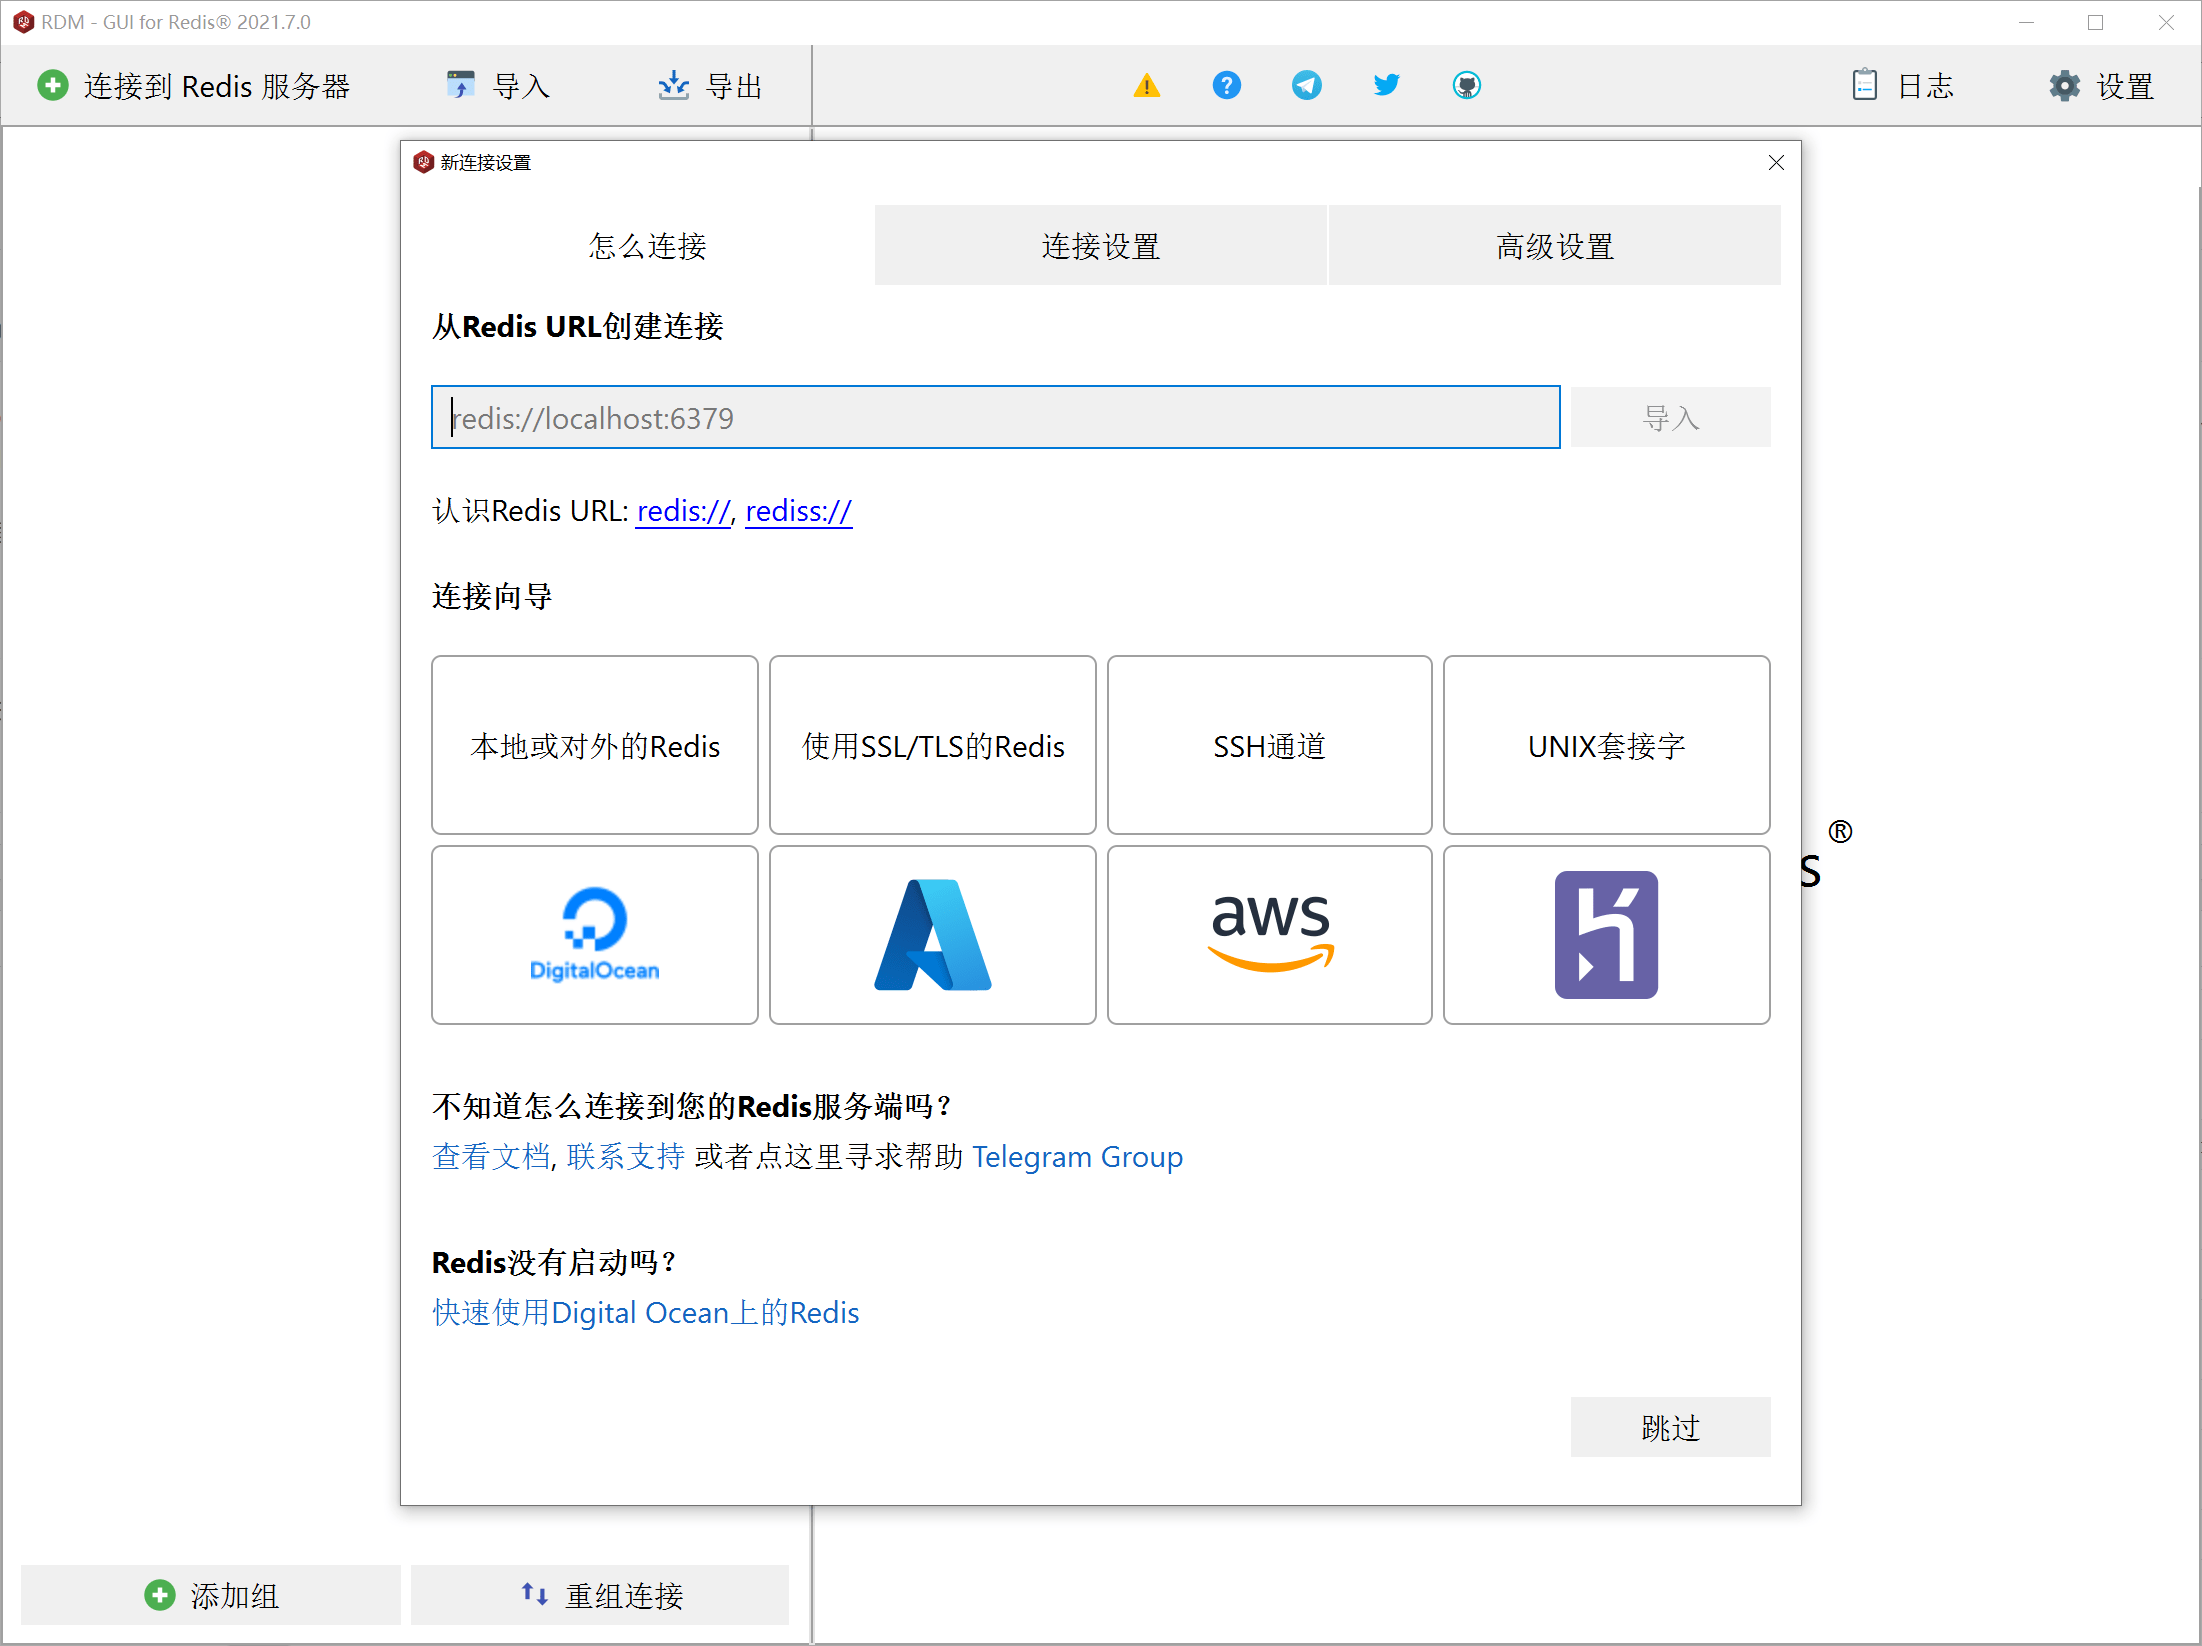The image size is (2202, 1646).
Task: Click the yellow warning icon
Action: pos(1146,85)
